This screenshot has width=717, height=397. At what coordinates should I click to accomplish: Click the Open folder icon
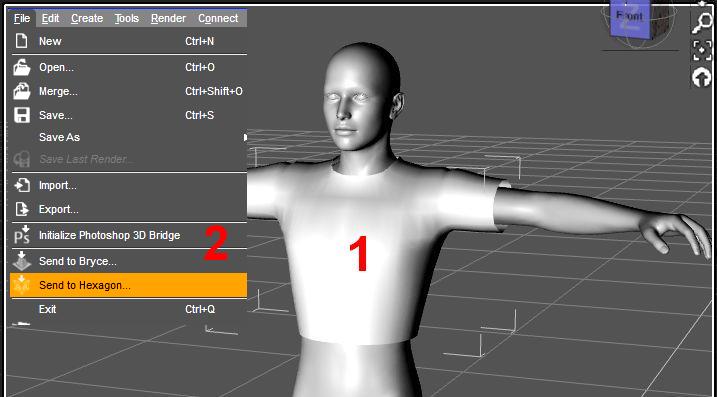(x=21, y=68)
